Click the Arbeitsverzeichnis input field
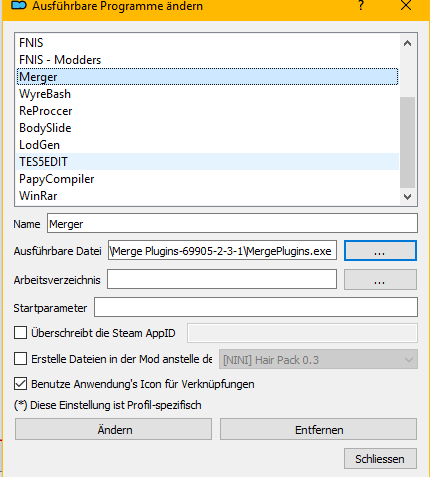 tap(222, 279)
